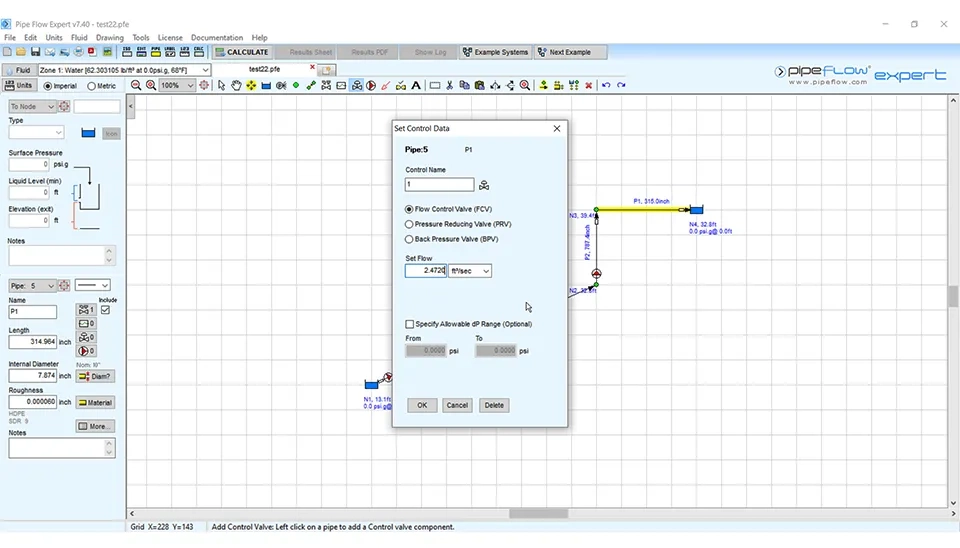Click the save file icon
This screenshot has width=960, height=548.
pyautogui.click(x=35, y=52)
